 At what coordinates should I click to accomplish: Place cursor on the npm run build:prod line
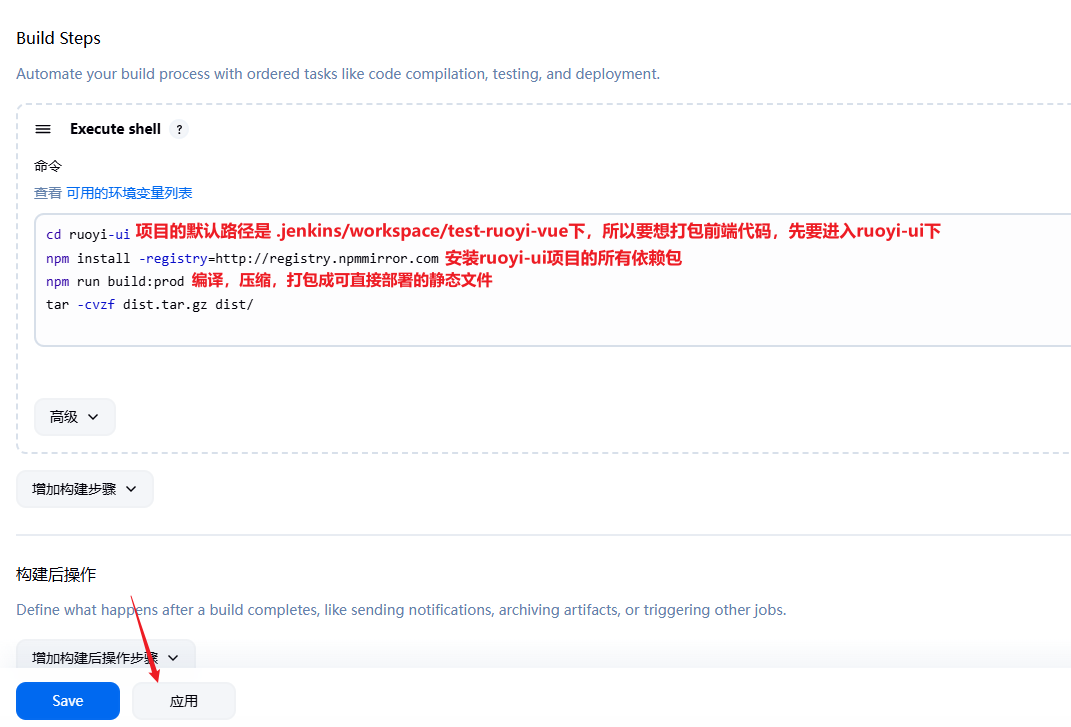click(x=115, y=282)
